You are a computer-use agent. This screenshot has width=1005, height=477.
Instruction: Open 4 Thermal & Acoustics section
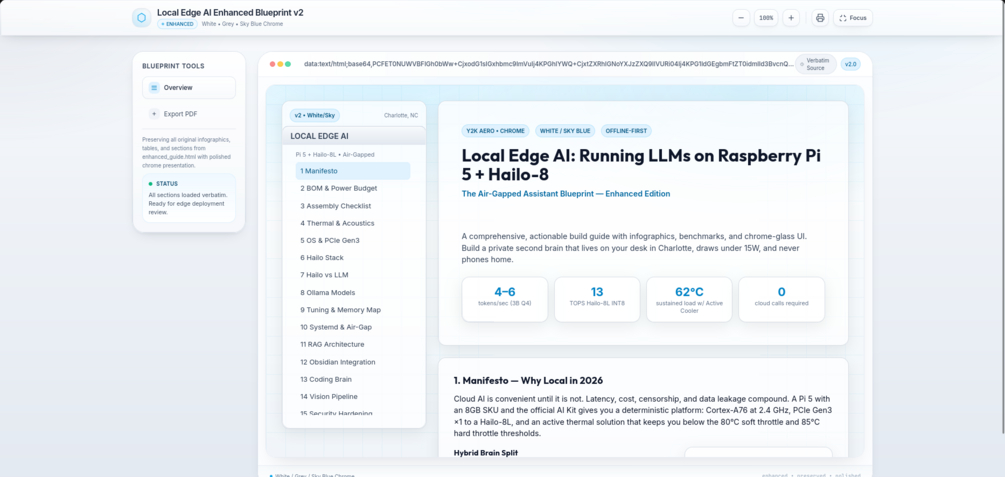353,223
